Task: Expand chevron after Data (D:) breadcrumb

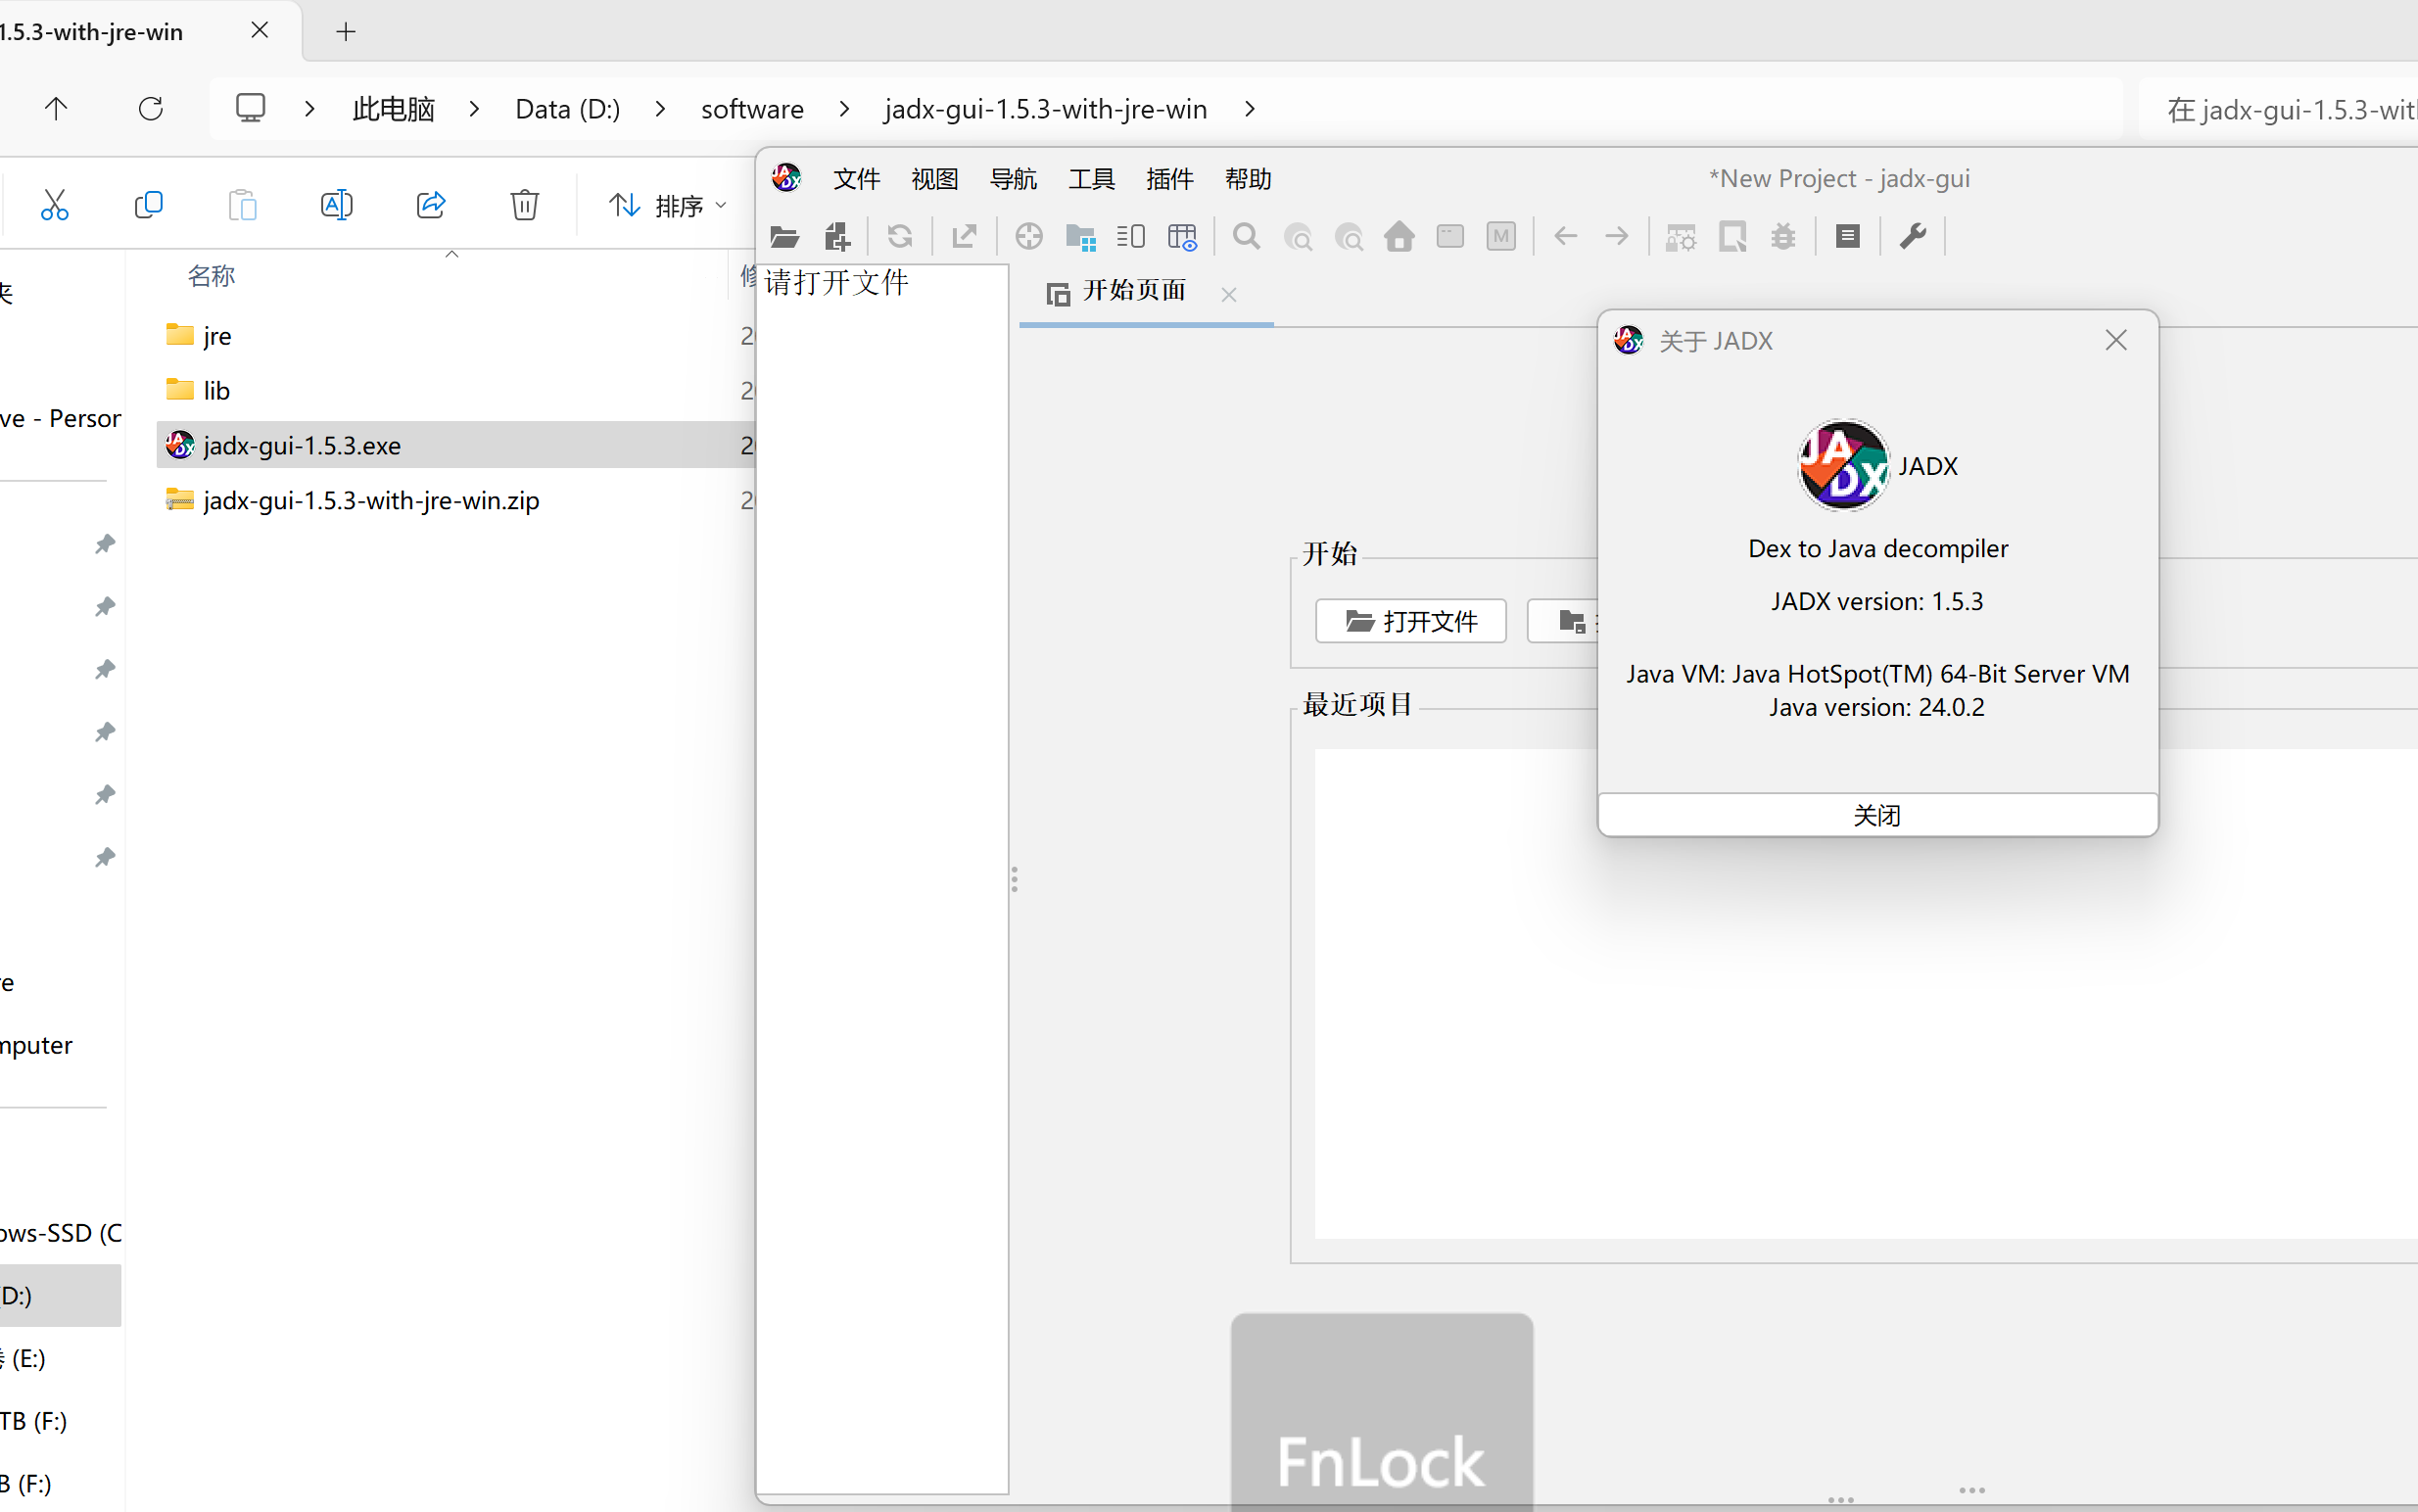Action: pyautogui.click(x=660, y=109)
